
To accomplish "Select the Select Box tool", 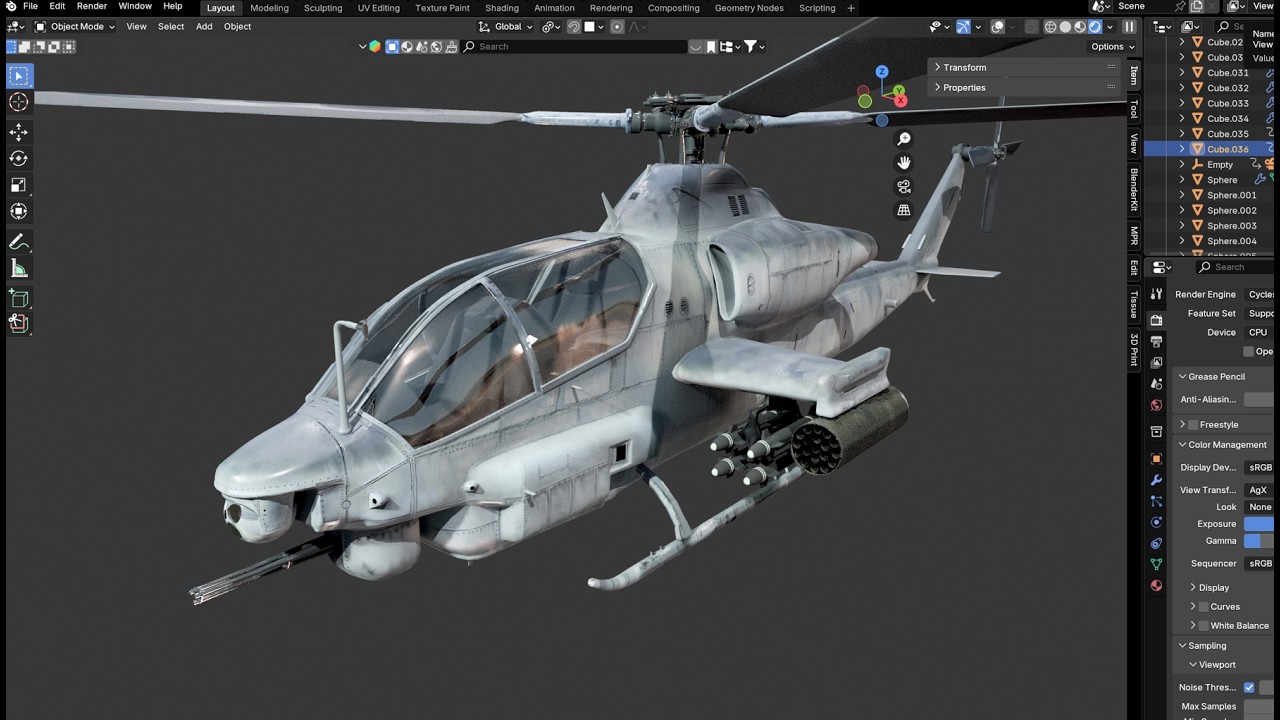I will point(18,76).
